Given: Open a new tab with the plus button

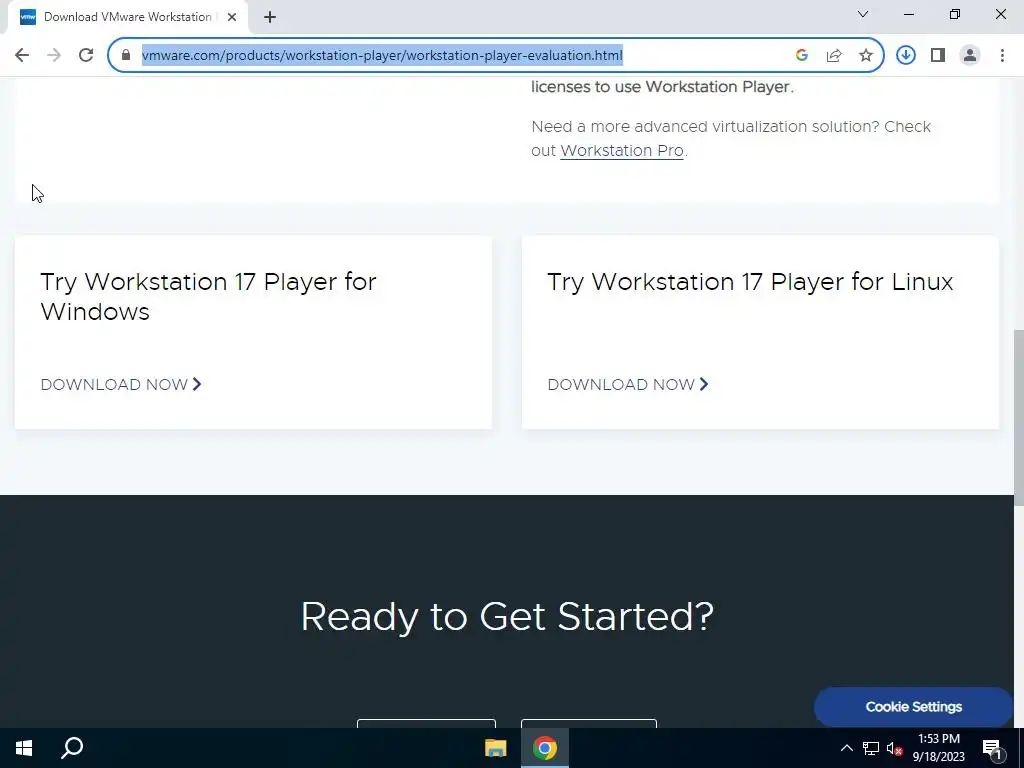Looking at the screenshot, I should 270,17.
